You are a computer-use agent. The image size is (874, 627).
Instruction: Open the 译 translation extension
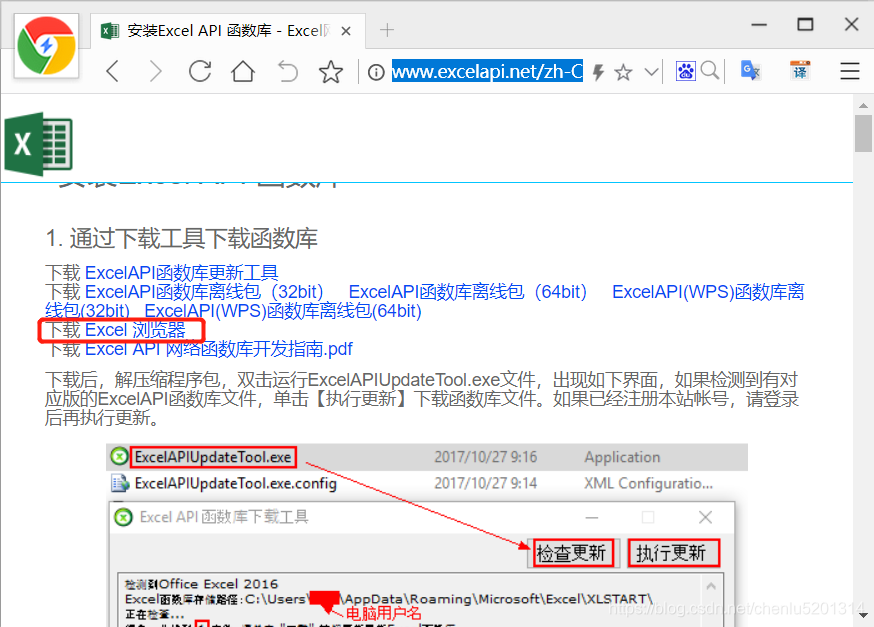pos(800,71)
